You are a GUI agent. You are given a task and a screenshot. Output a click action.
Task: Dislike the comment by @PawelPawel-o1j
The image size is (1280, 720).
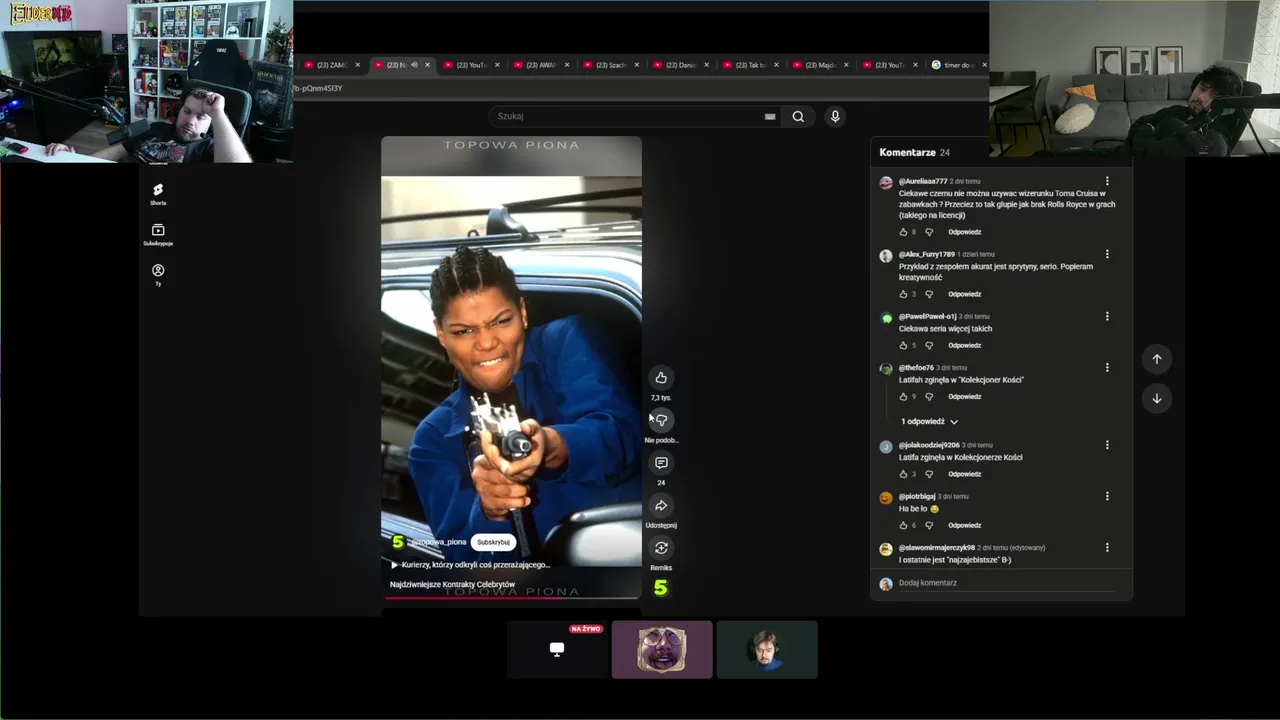(x=929, y=345)
